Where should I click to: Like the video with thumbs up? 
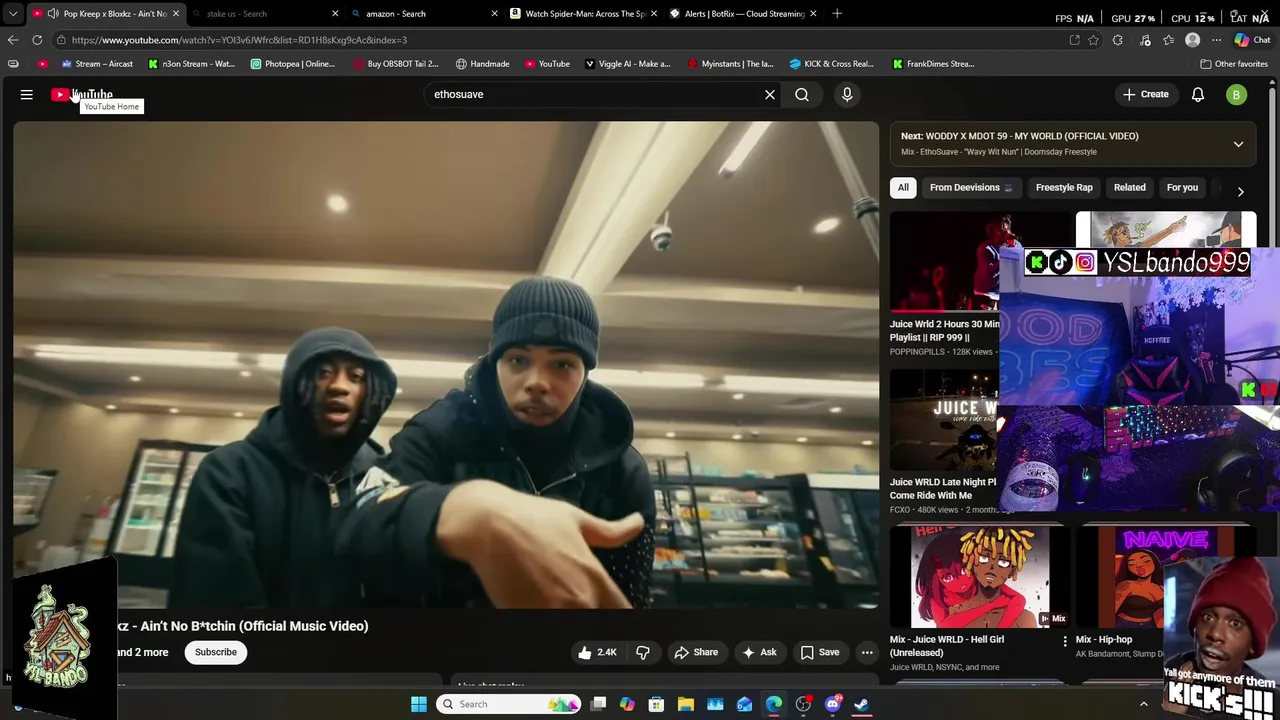[x=598, y=652]
